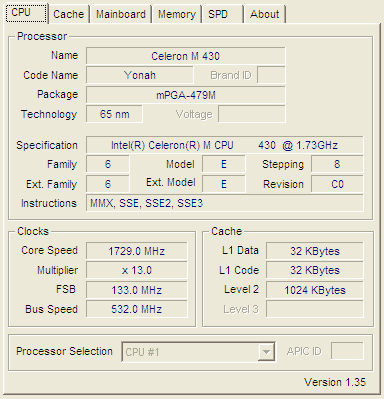Click the Instructions field MMX, SSE, SSE2, SSE3

tap(225, 203)
